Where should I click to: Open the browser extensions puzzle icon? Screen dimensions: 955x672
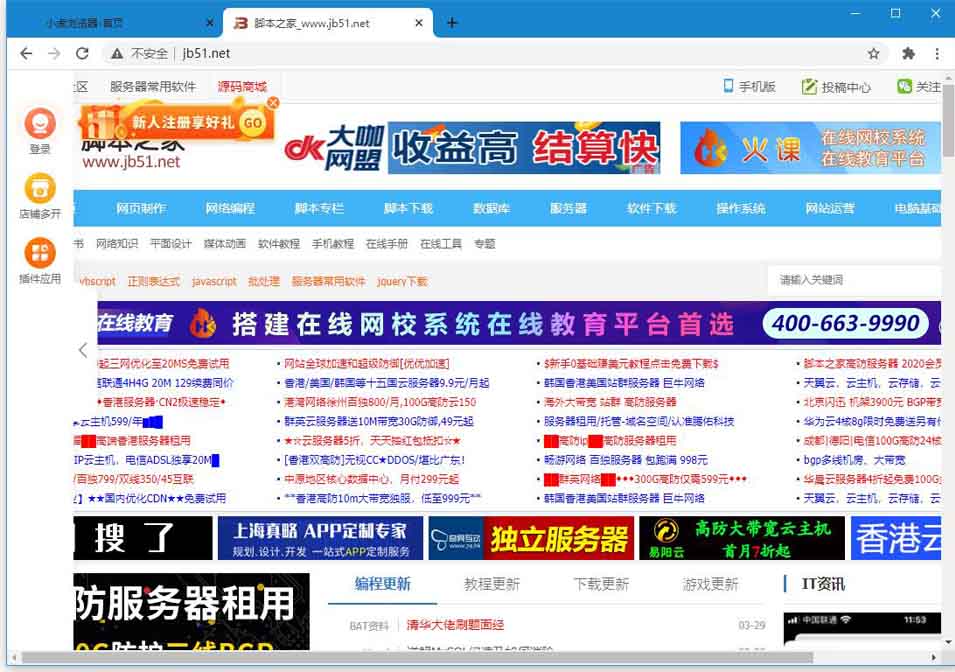point(908,54)
